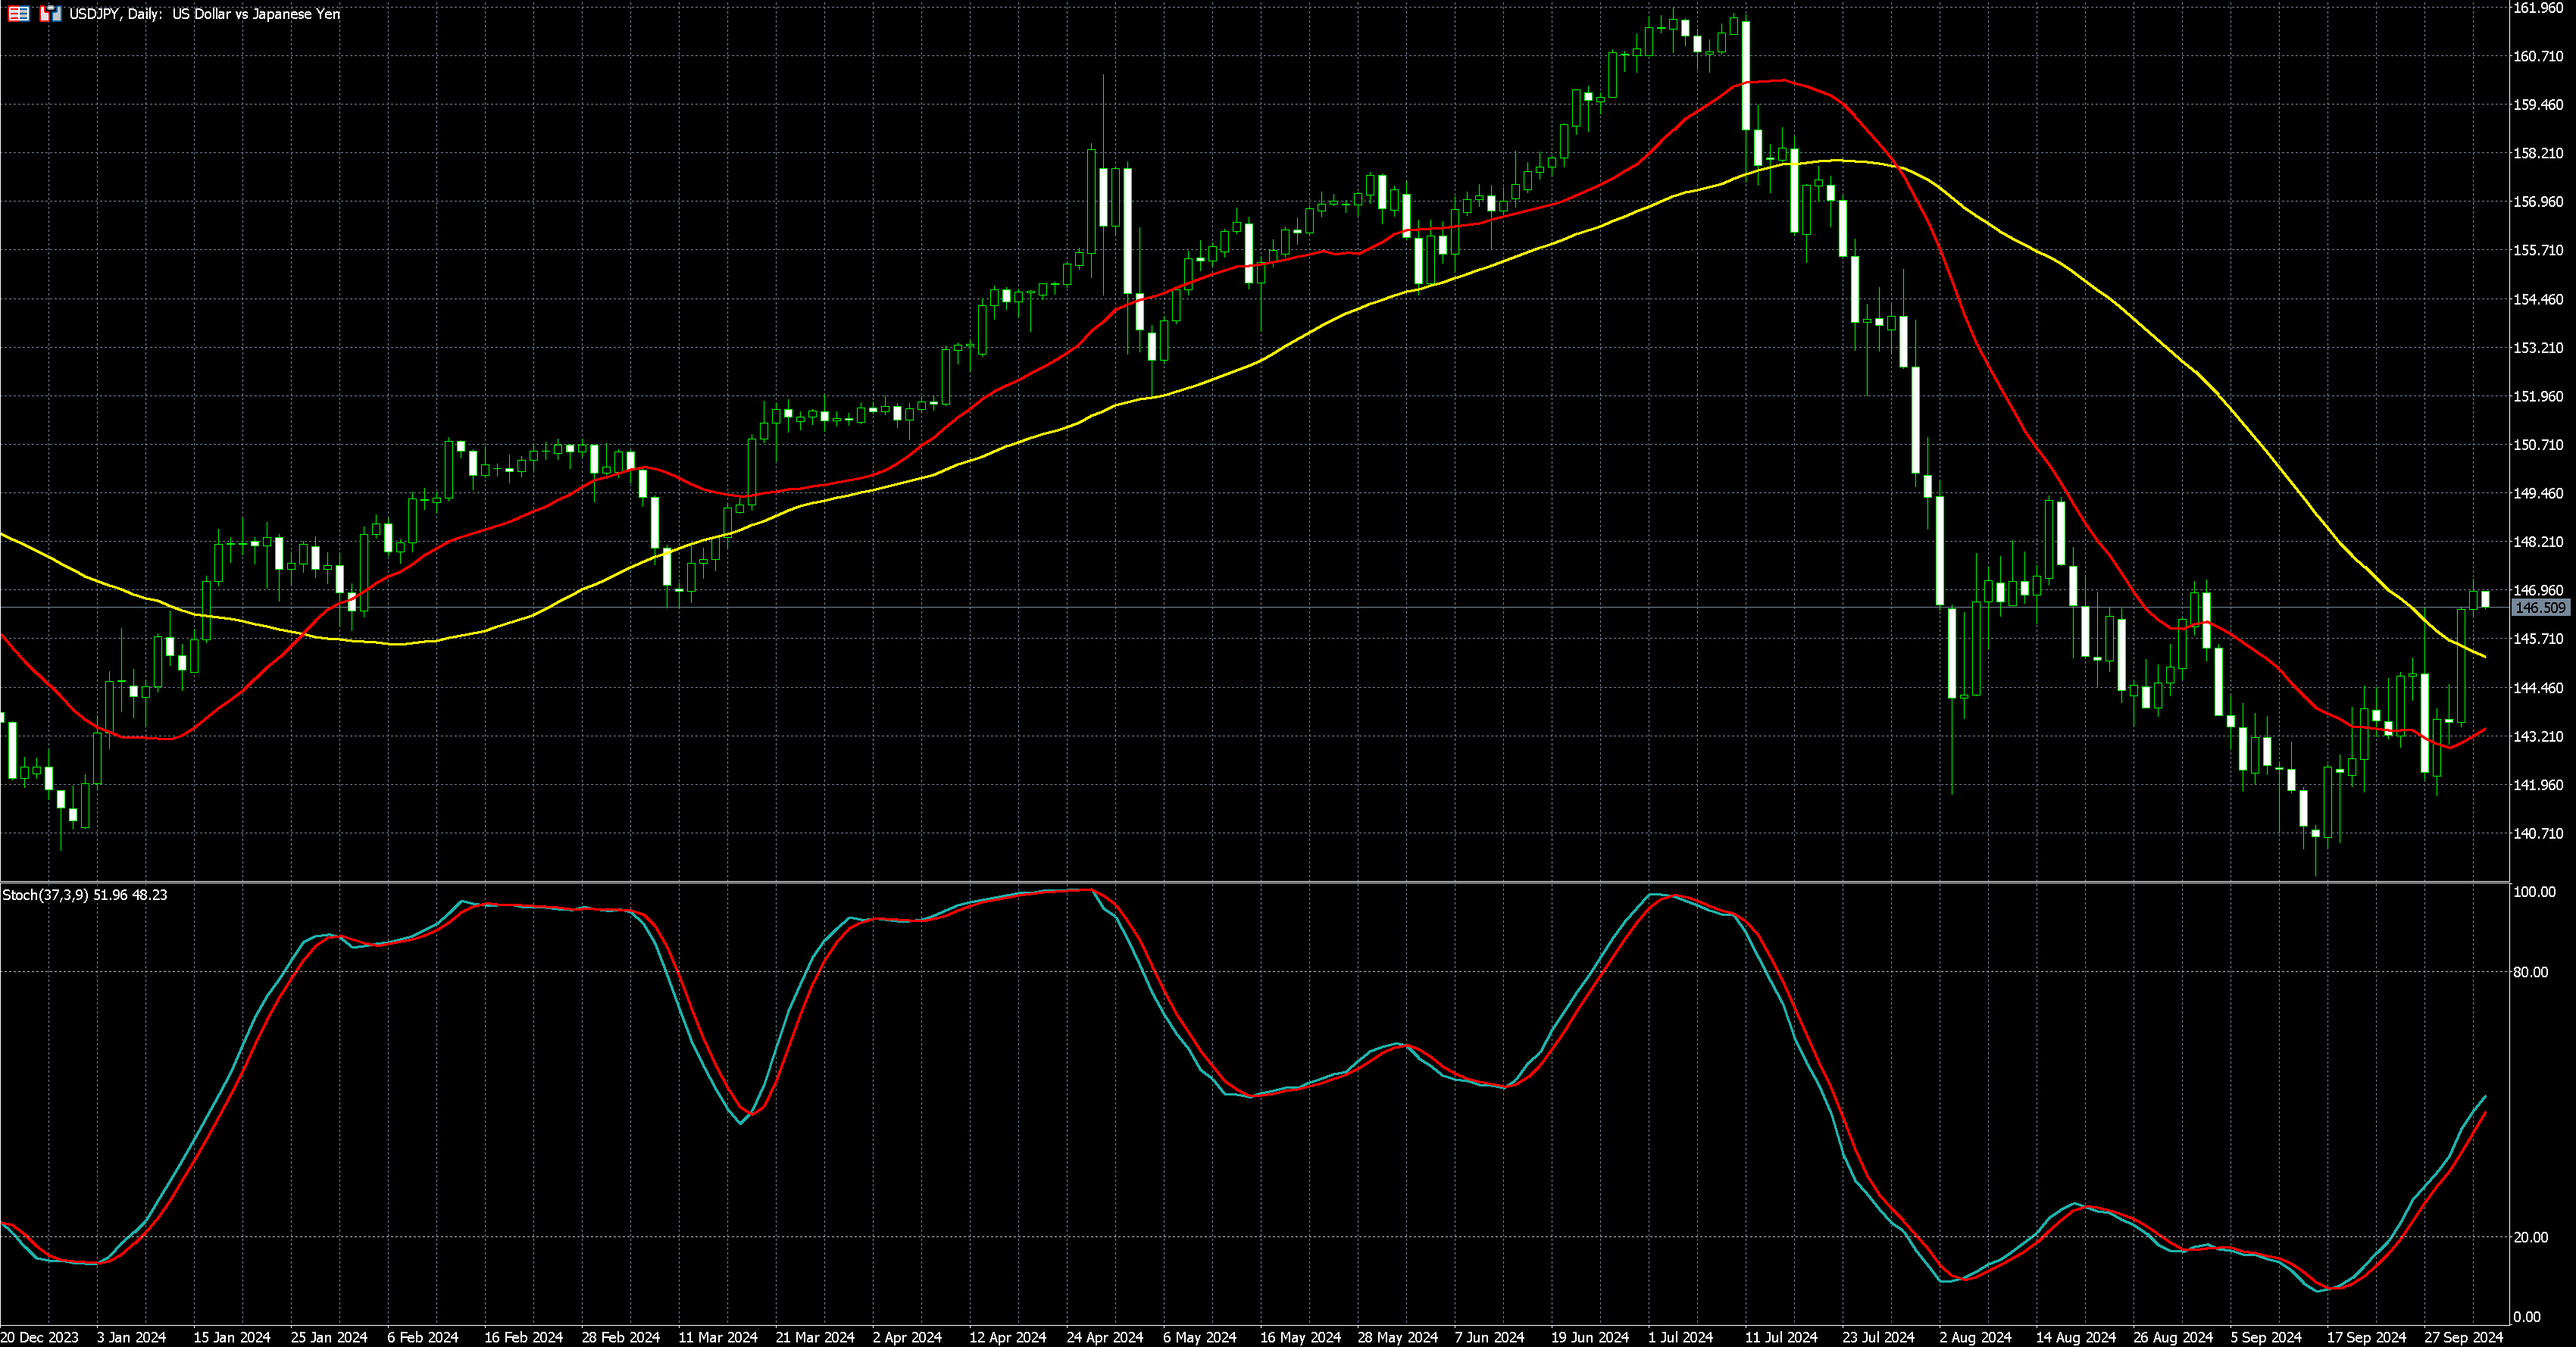
Task: Click the 16 May 2024 date label
Action: coord(1299,1337)
